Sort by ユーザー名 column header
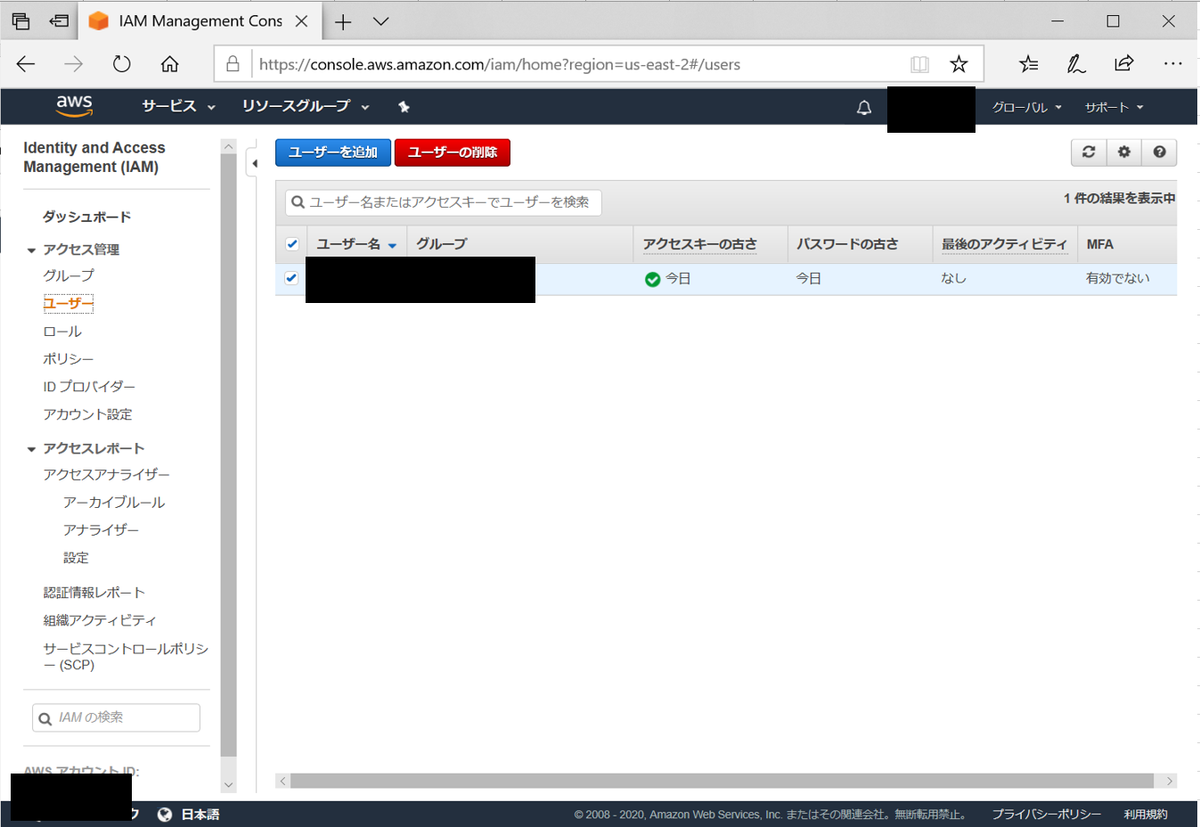 pos(357,244)
